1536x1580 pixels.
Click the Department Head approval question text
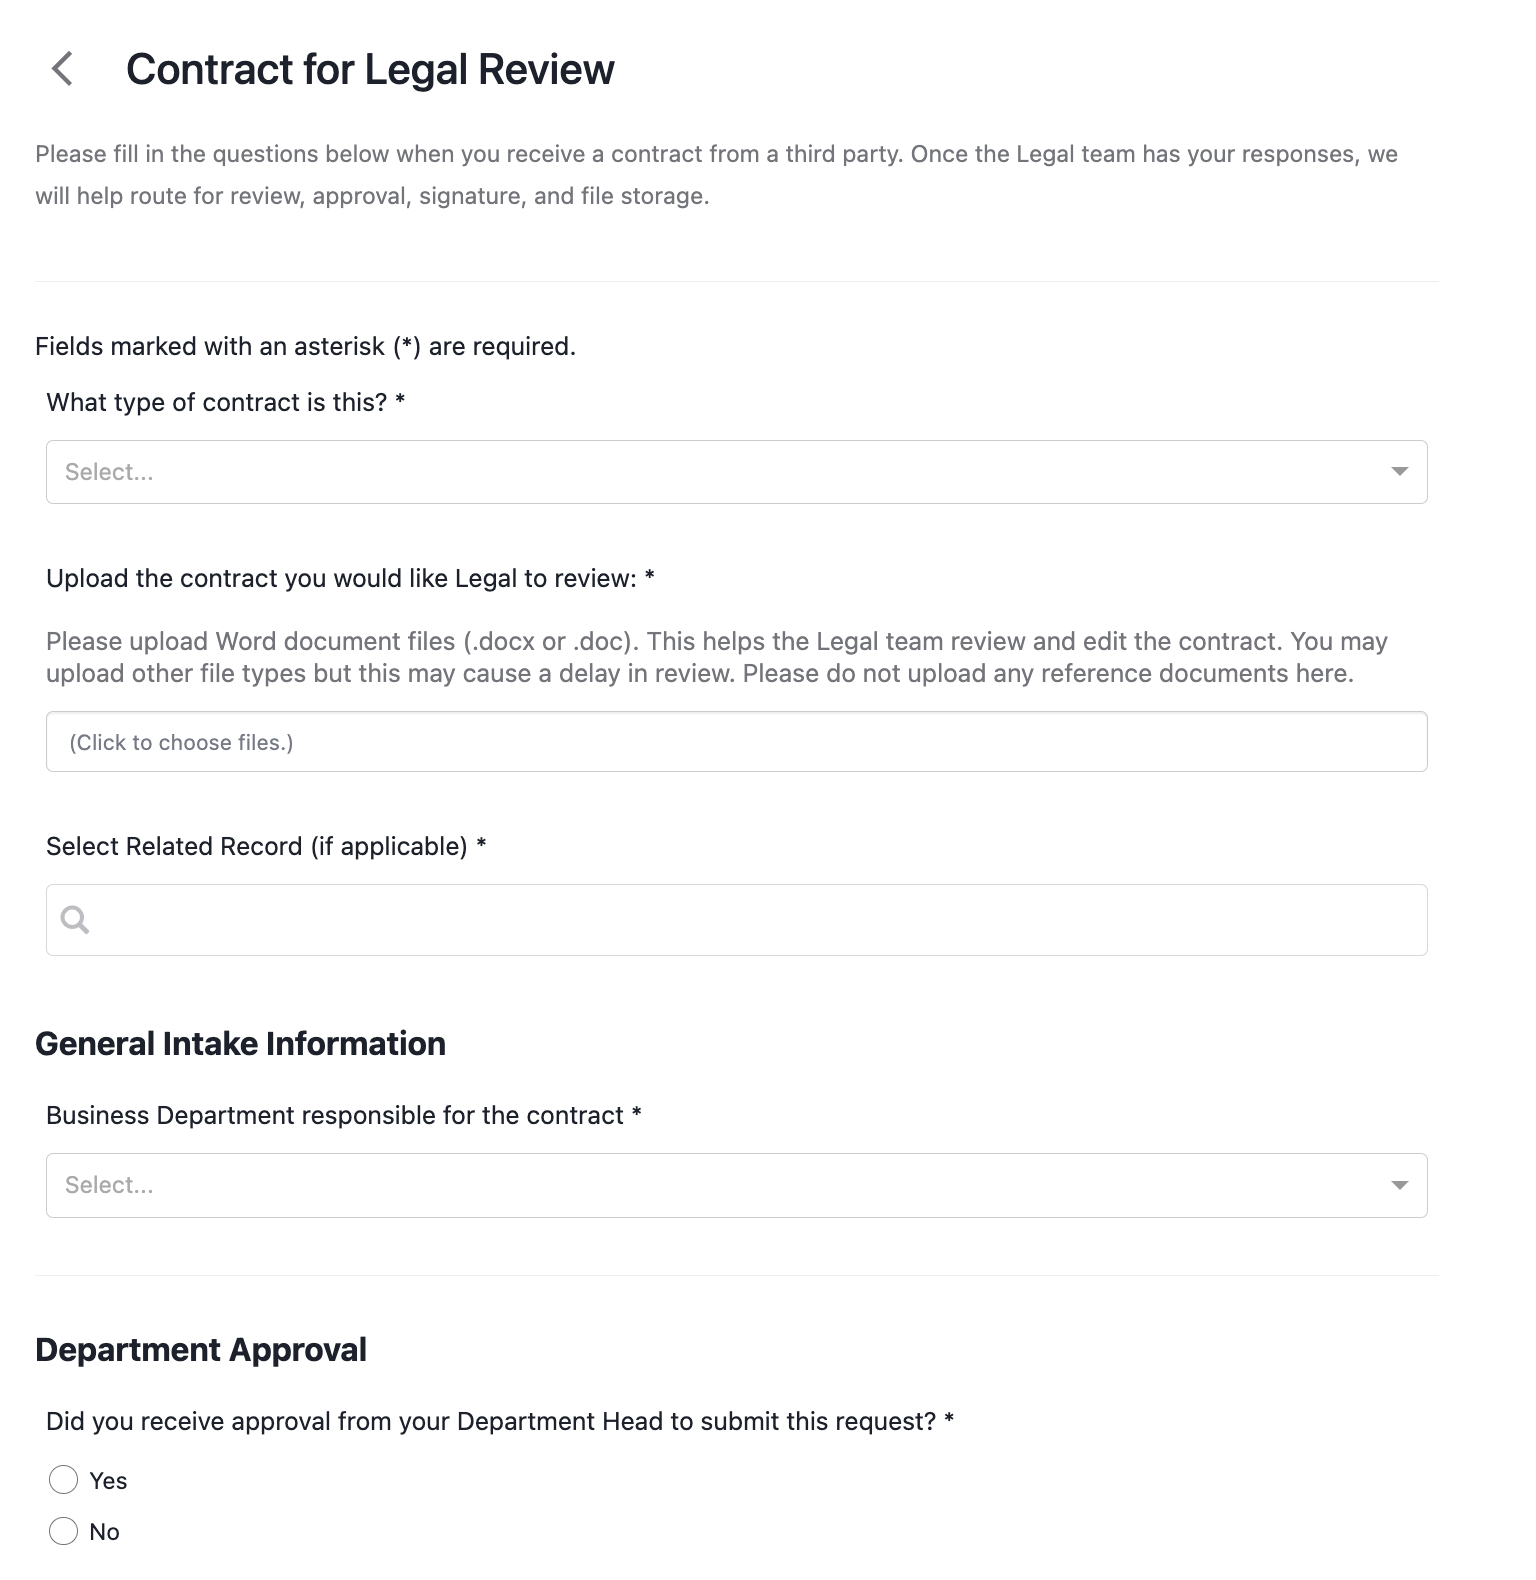point(500,1421)
